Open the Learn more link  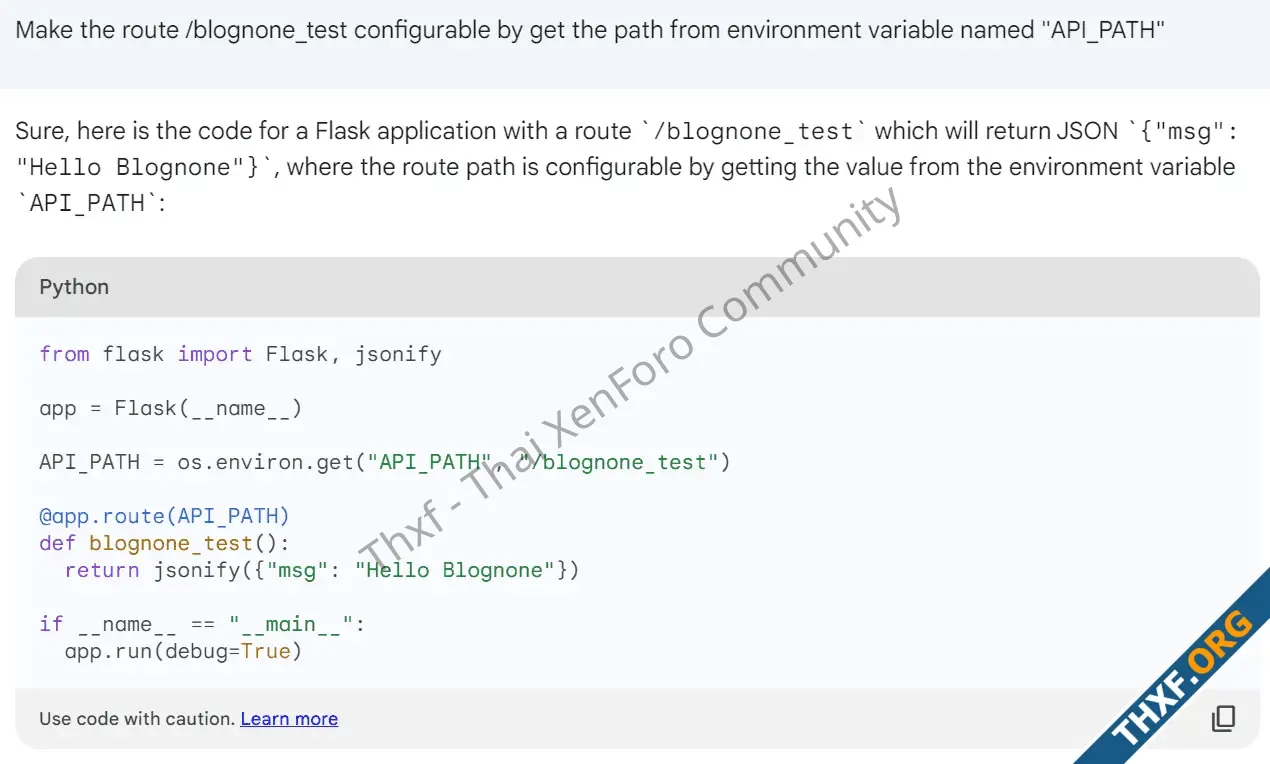click(x=289, y=718)
